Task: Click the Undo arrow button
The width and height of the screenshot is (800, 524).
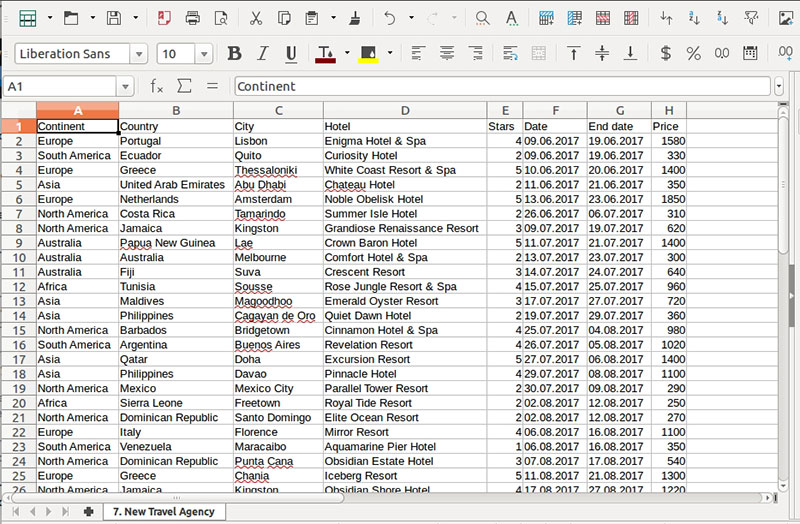Action: click(390, 18)
